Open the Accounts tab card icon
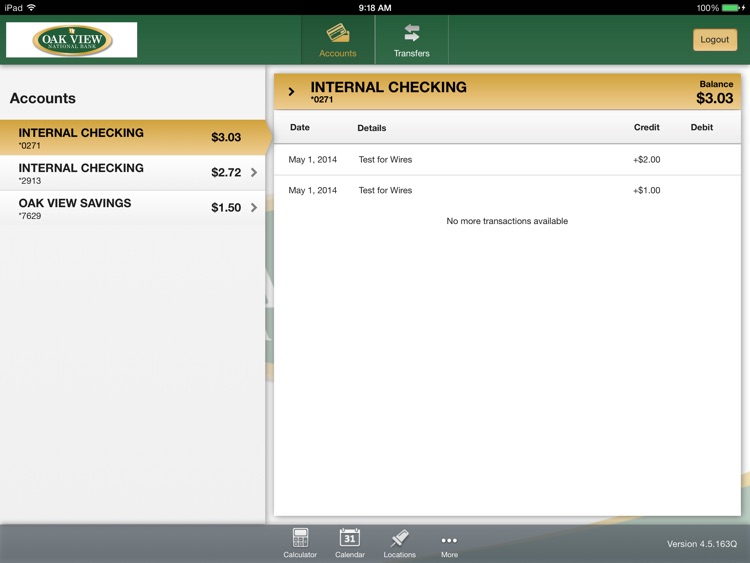 pyautogui.click(x=338, y=33)
